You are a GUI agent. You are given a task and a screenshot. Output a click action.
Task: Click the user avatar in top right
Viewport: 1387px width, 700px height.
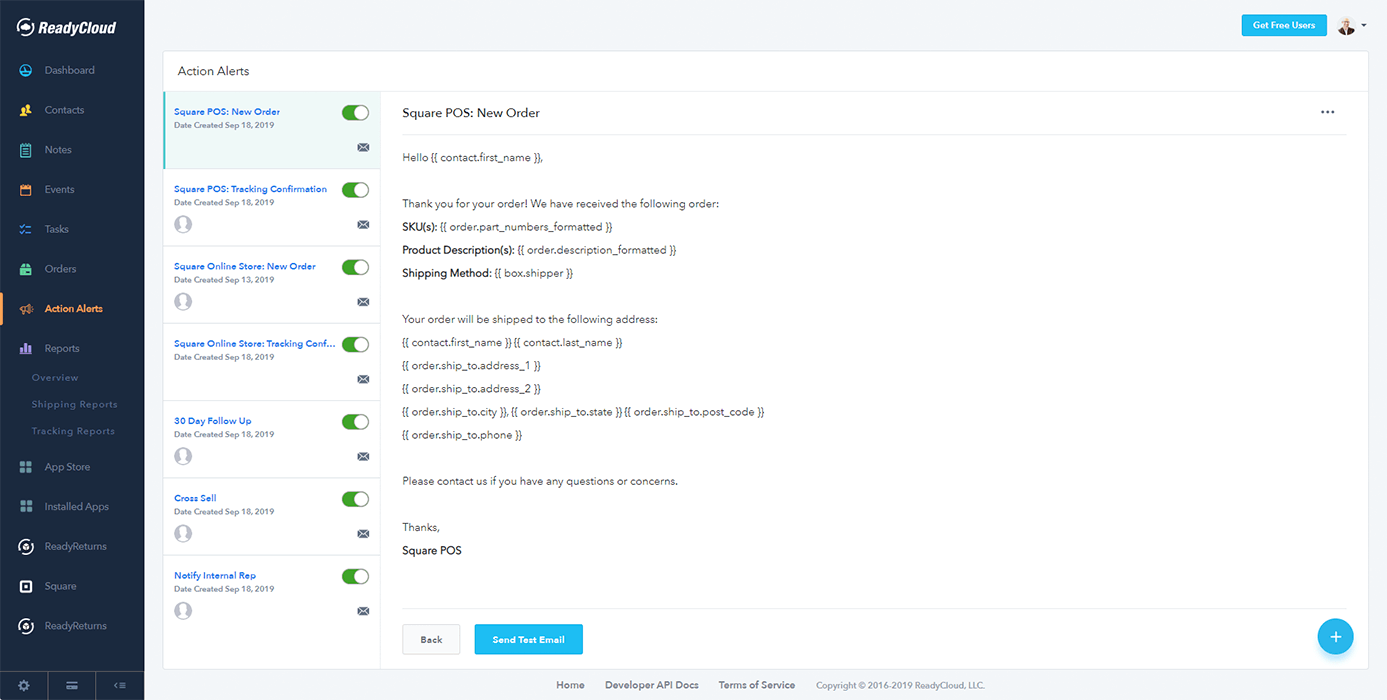1347,26
